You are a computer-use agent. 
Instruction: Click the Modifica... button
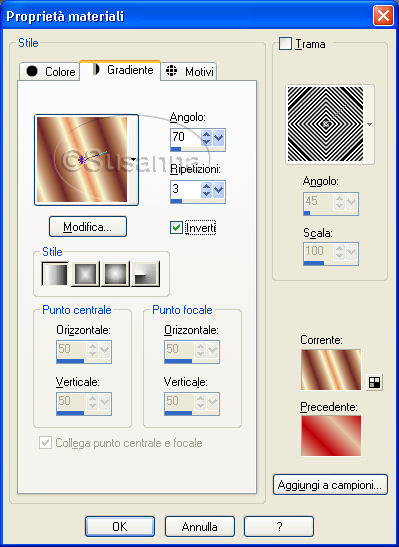pyautogui.click(x=88, y=227)
